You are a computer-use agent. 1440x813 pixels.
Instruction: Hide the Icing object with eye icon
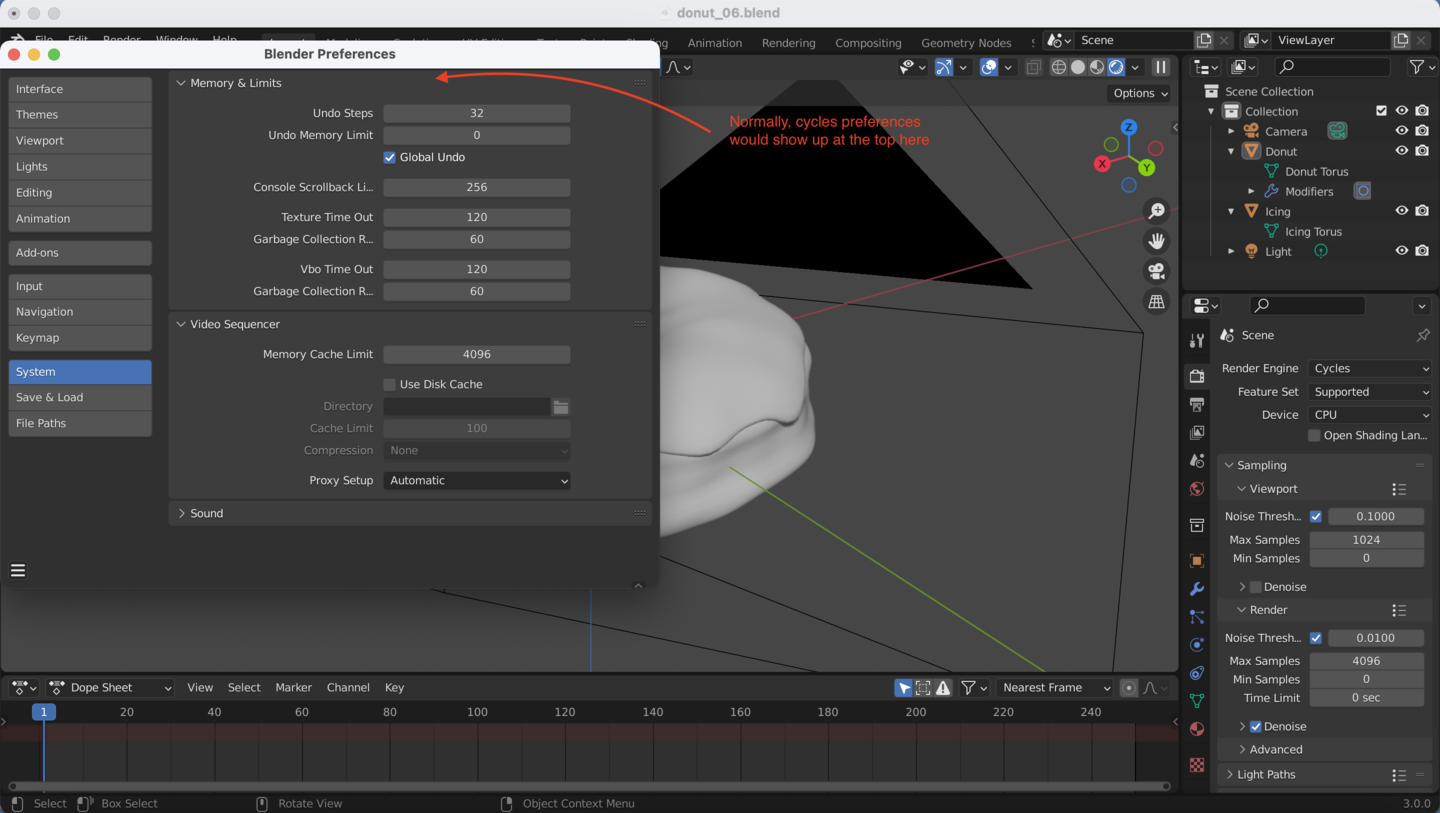[x=1402, y=211]
